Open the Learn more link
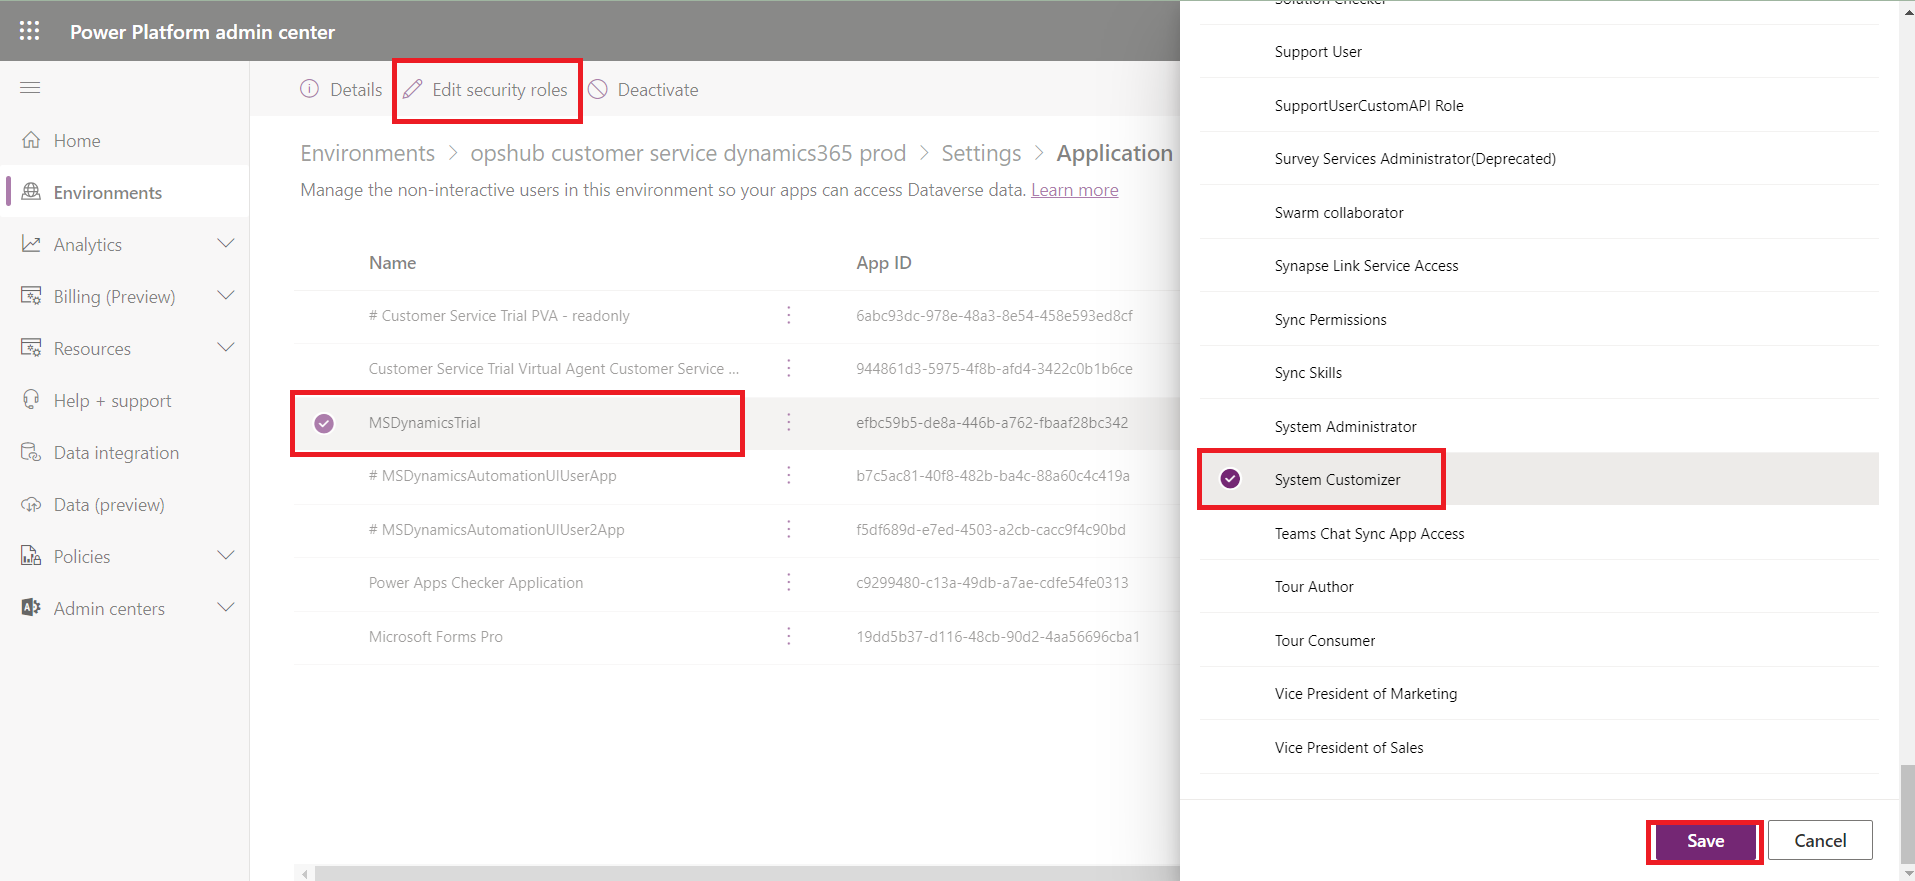This screenshot has width=1915, height=881. pos(1074,190)
